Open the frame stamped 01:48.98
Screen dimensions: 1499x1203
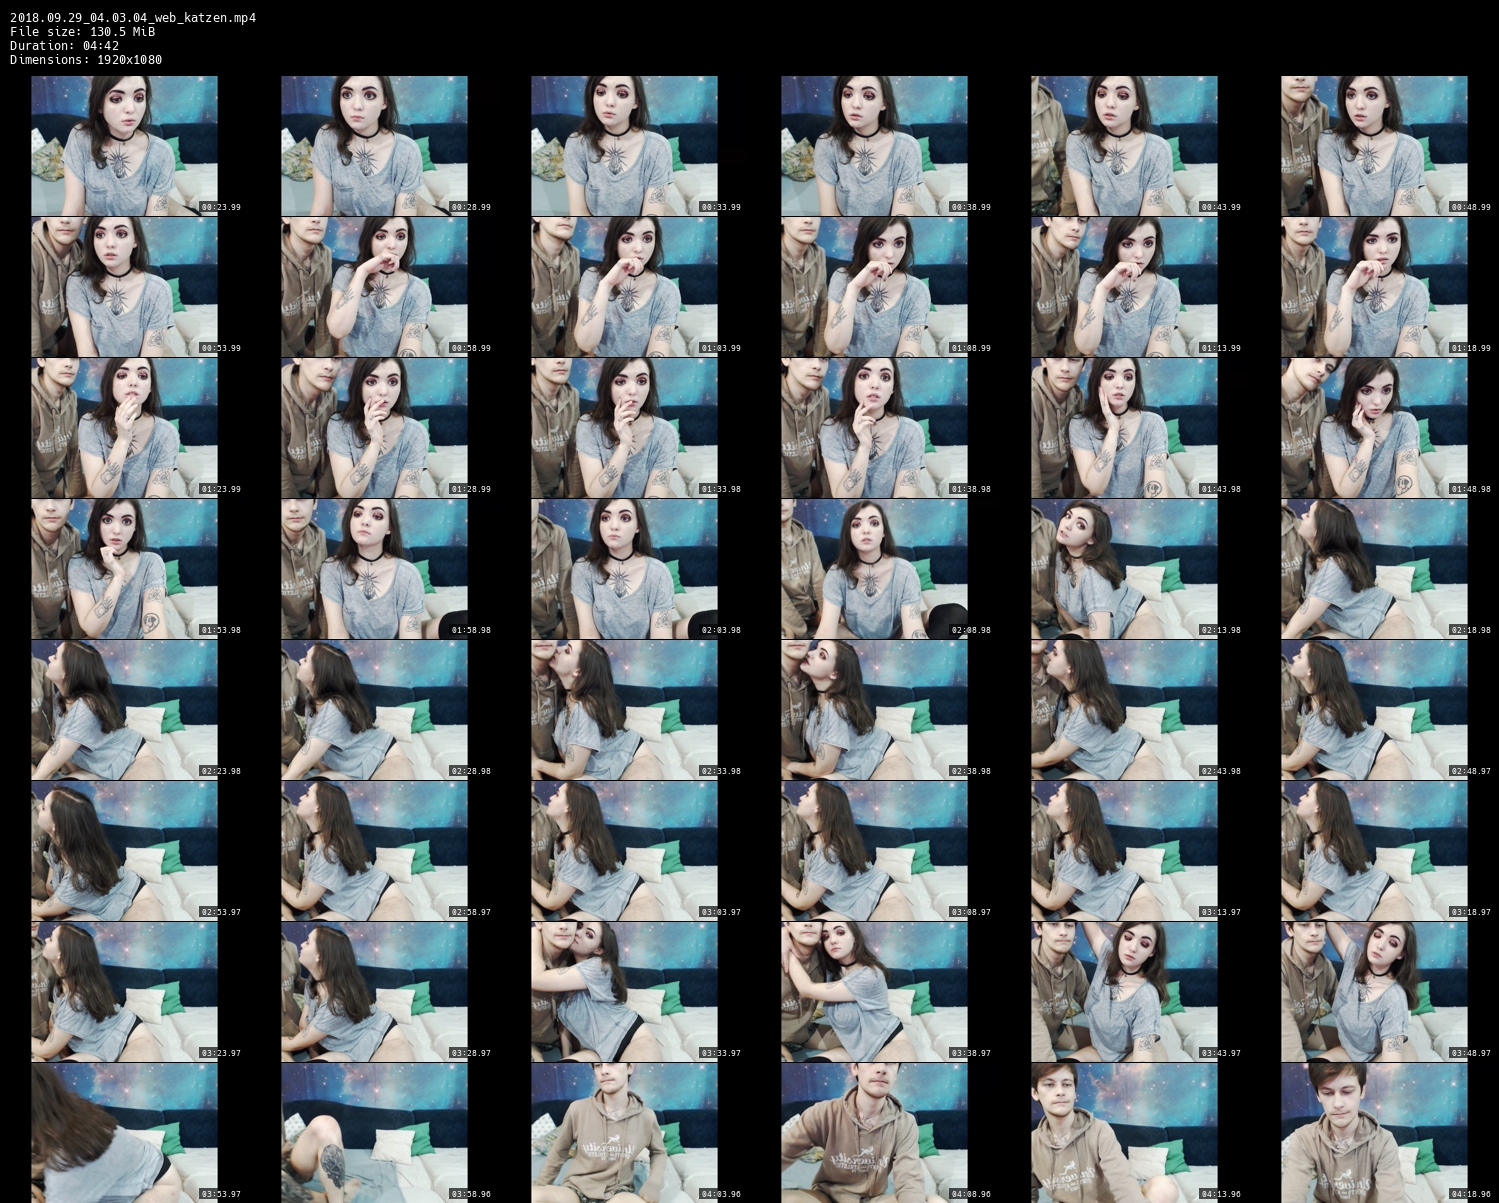[x=1375, y=428]
